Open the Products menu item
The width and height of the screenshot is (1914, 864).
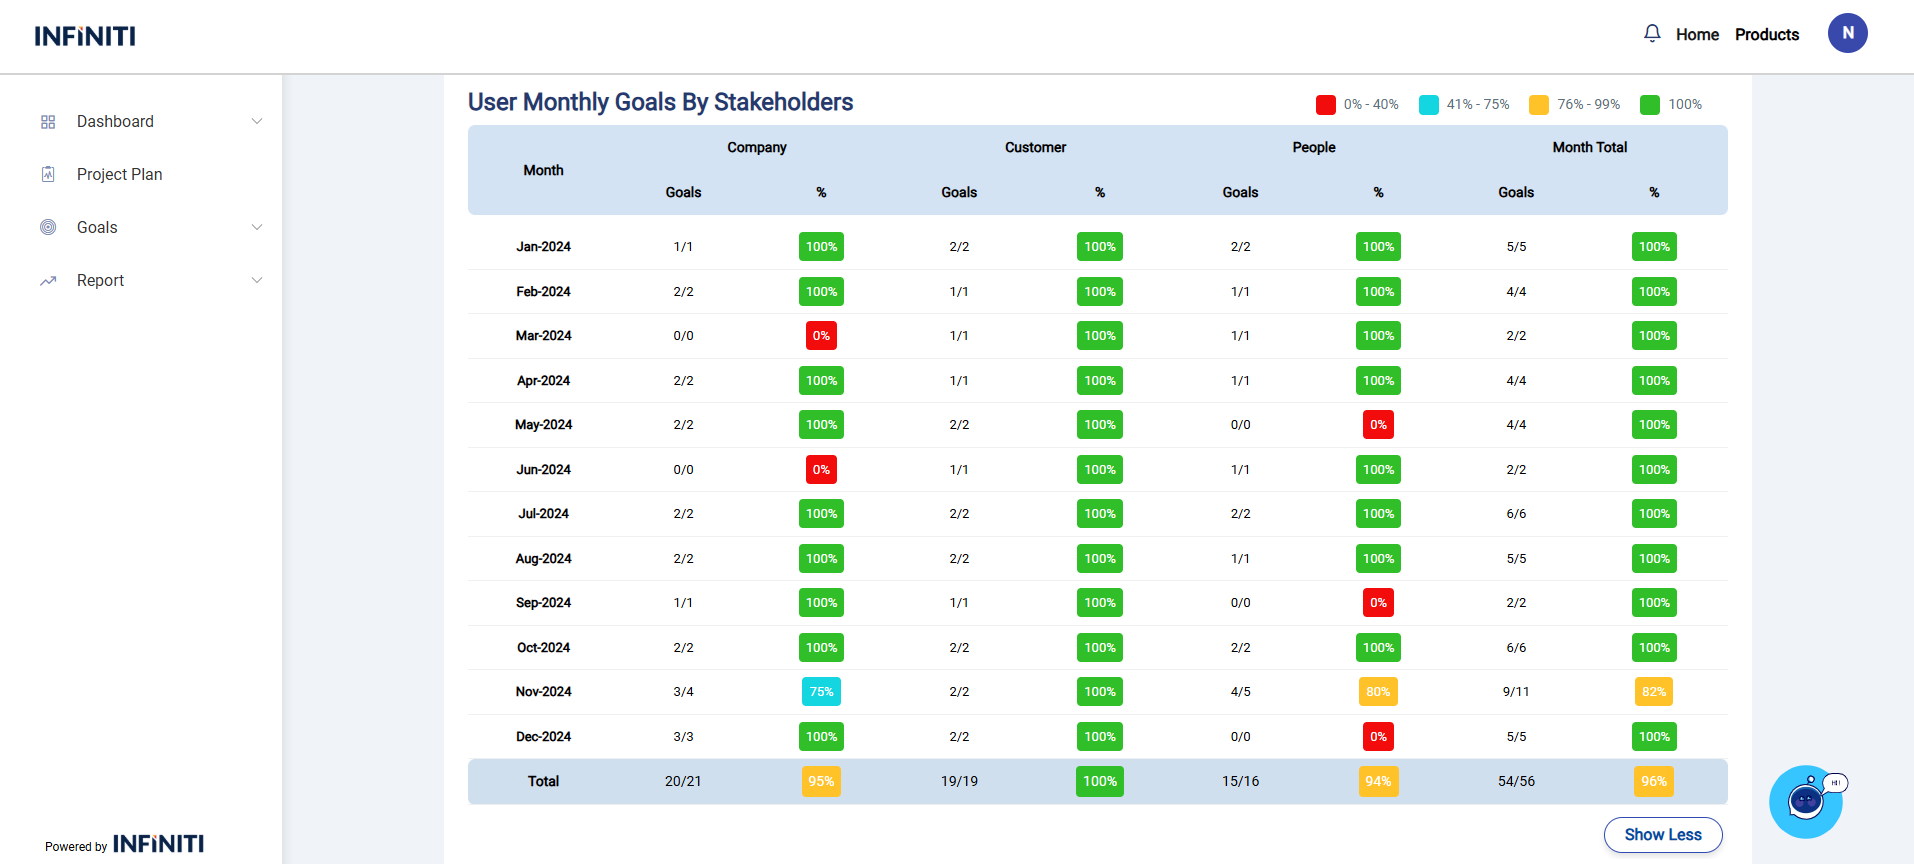point(1766,34)
